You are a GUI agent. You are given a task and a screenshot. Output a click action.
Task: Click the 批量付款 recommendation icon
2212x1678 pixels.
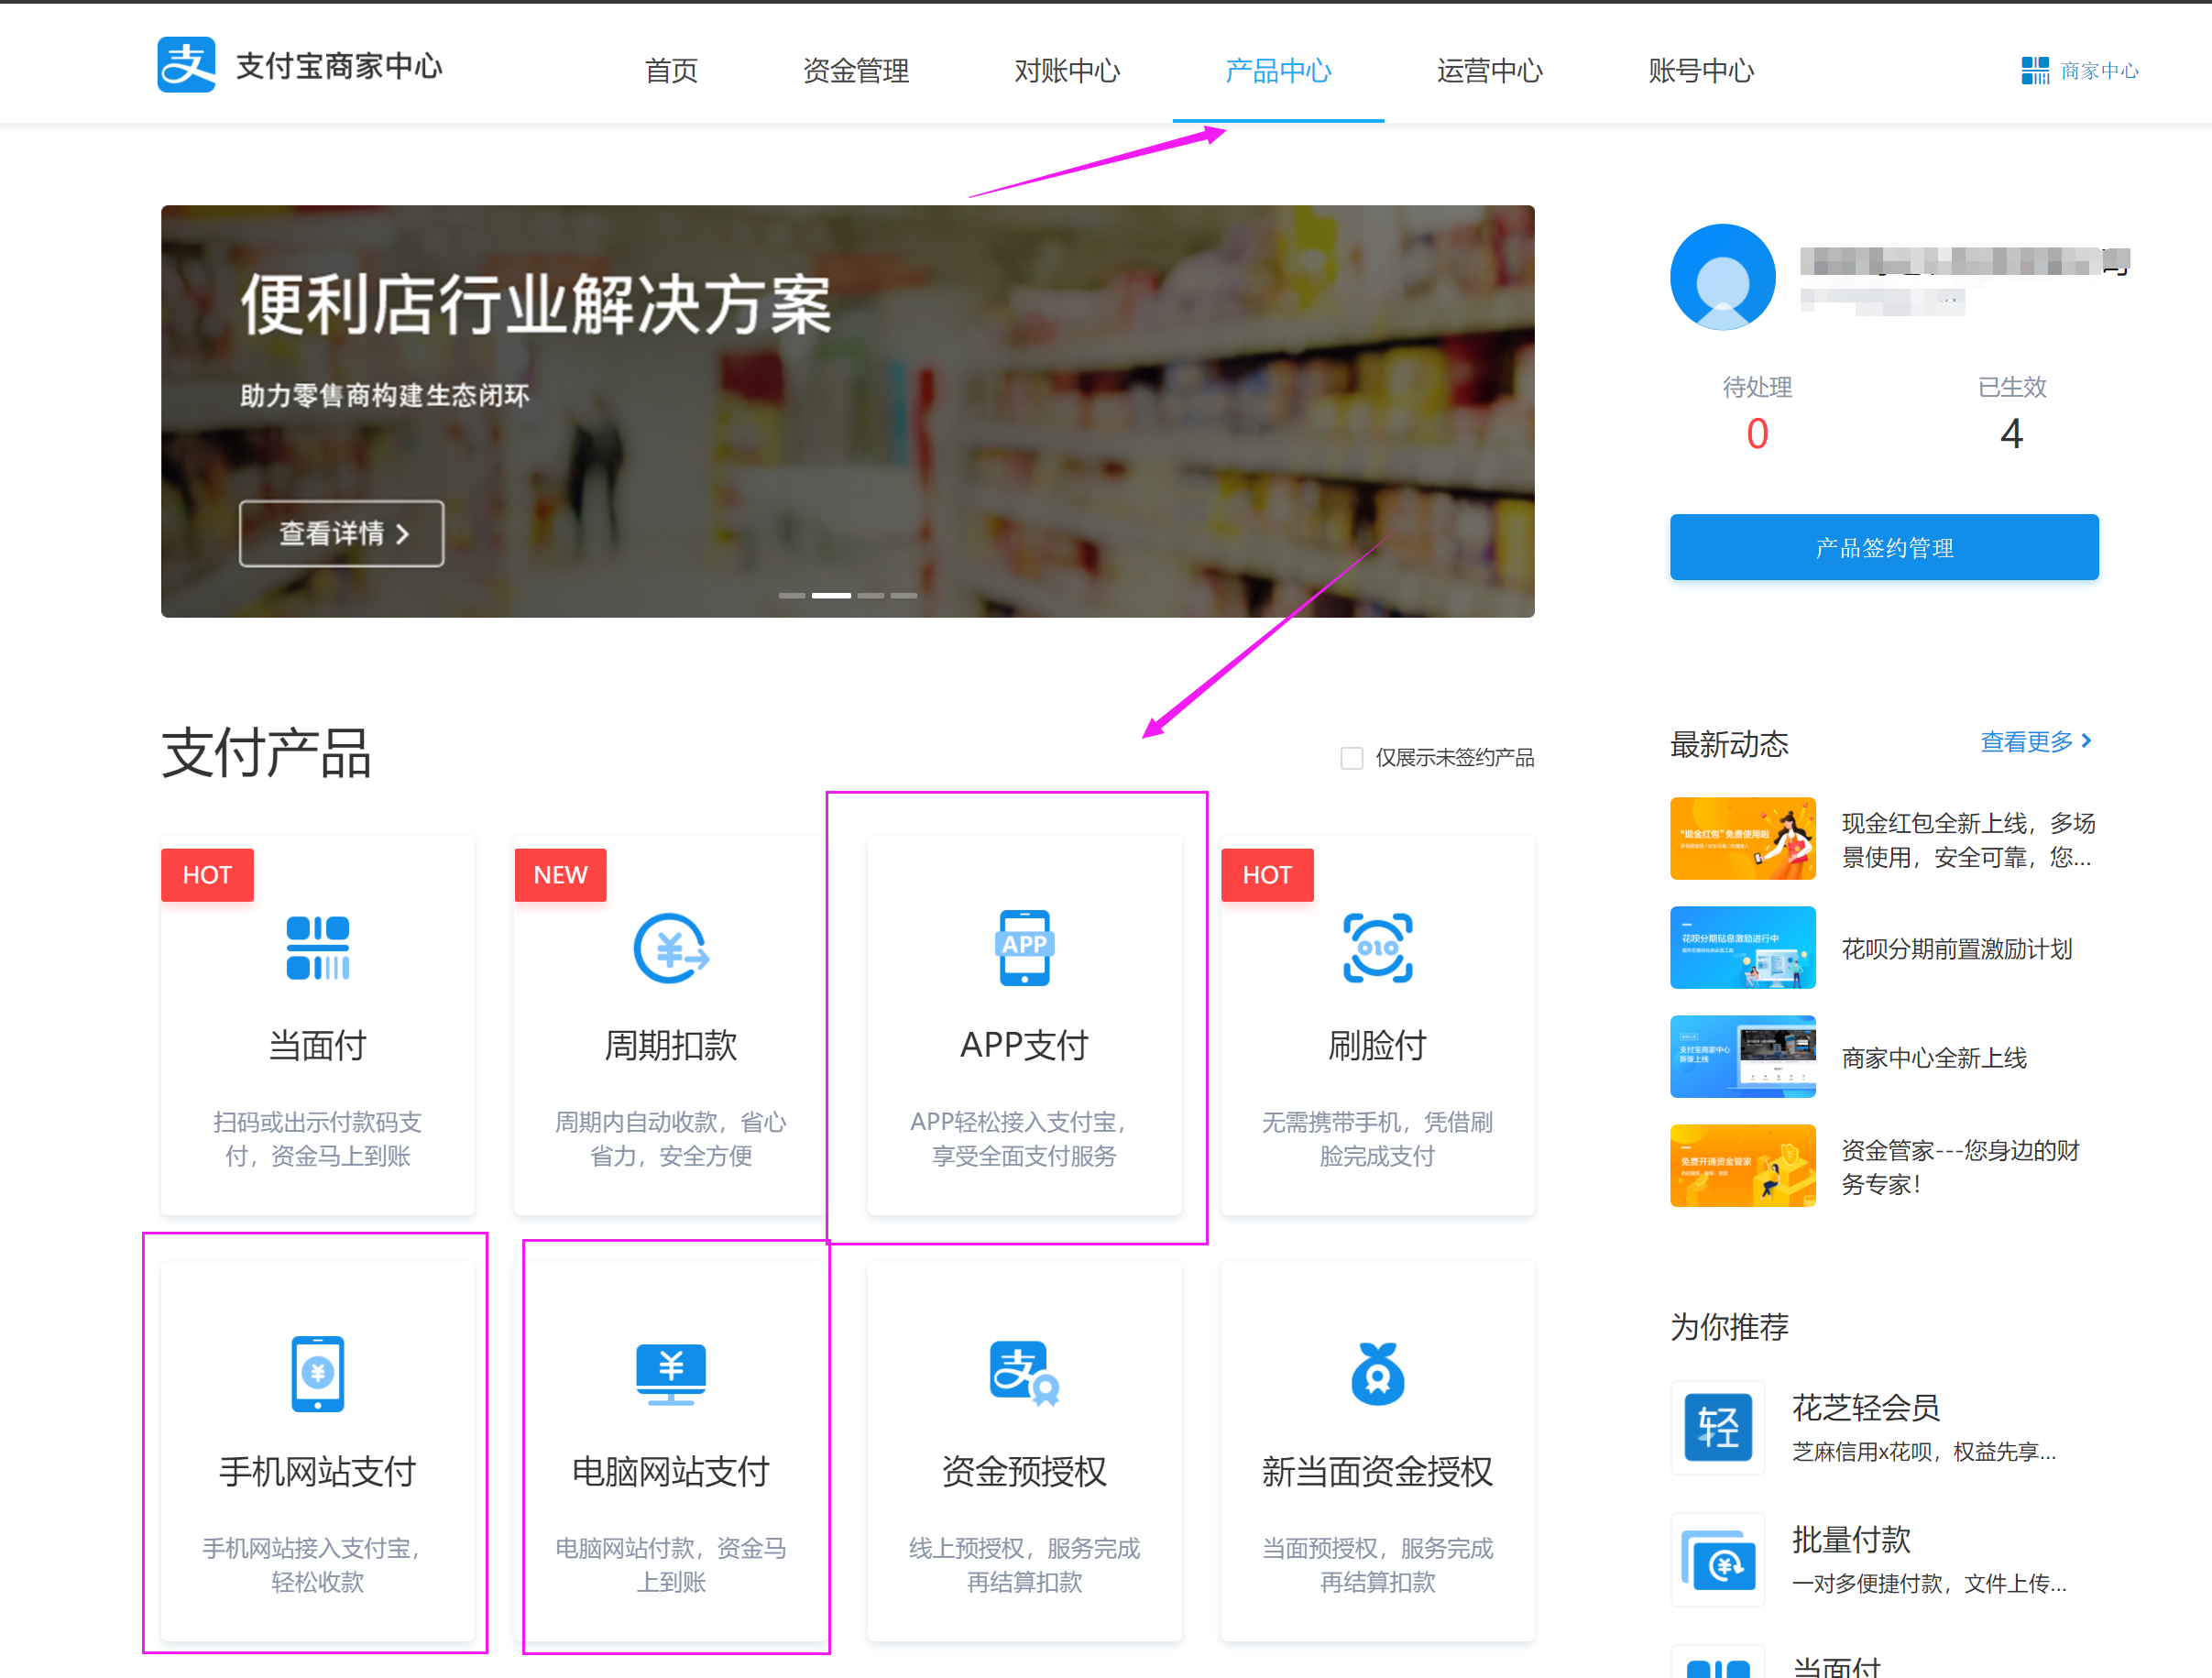(x=1717, y=1559)
